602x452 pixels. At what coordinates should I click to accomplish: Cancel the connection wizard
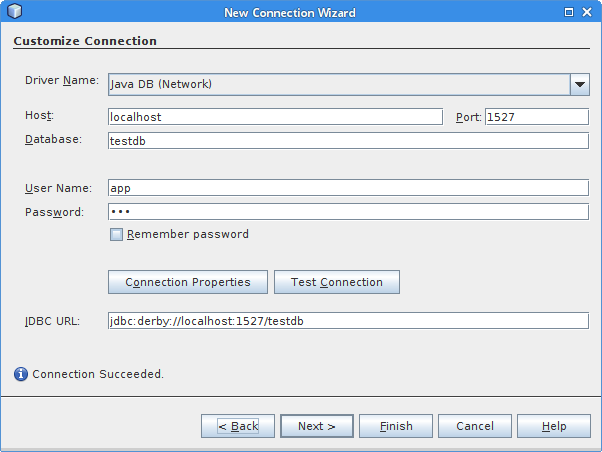tap(475, 426)
